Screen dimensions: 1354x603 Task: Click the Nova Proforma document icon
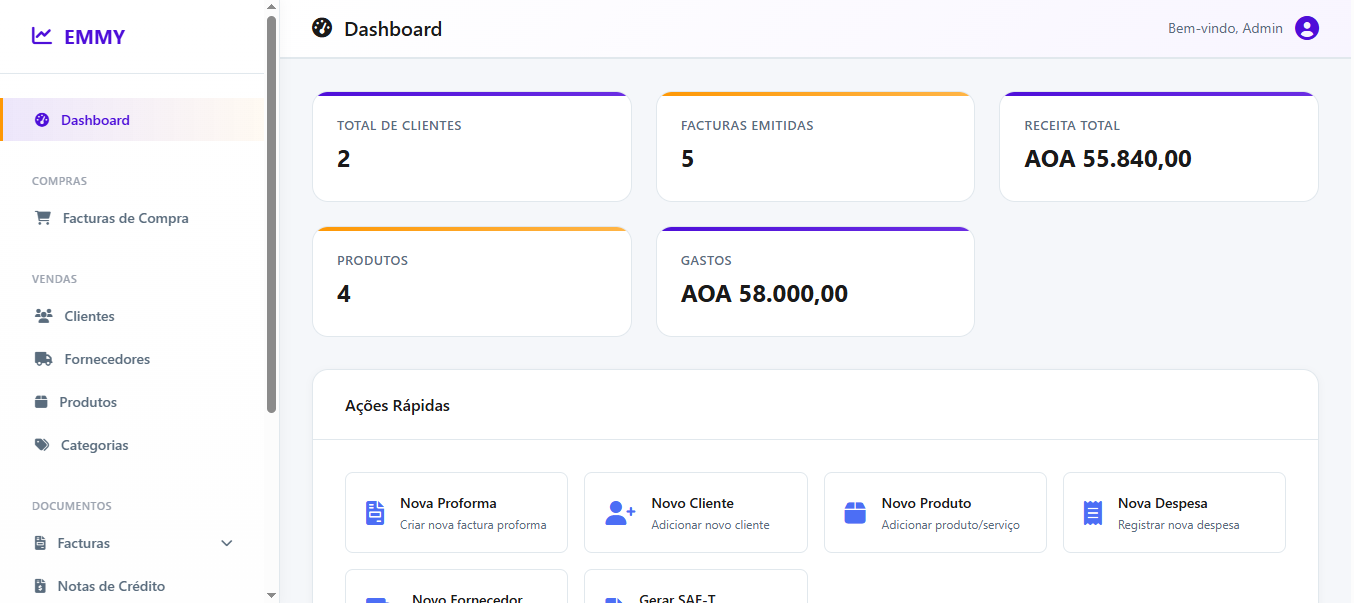pyautogui.click(x=375, y=513)
